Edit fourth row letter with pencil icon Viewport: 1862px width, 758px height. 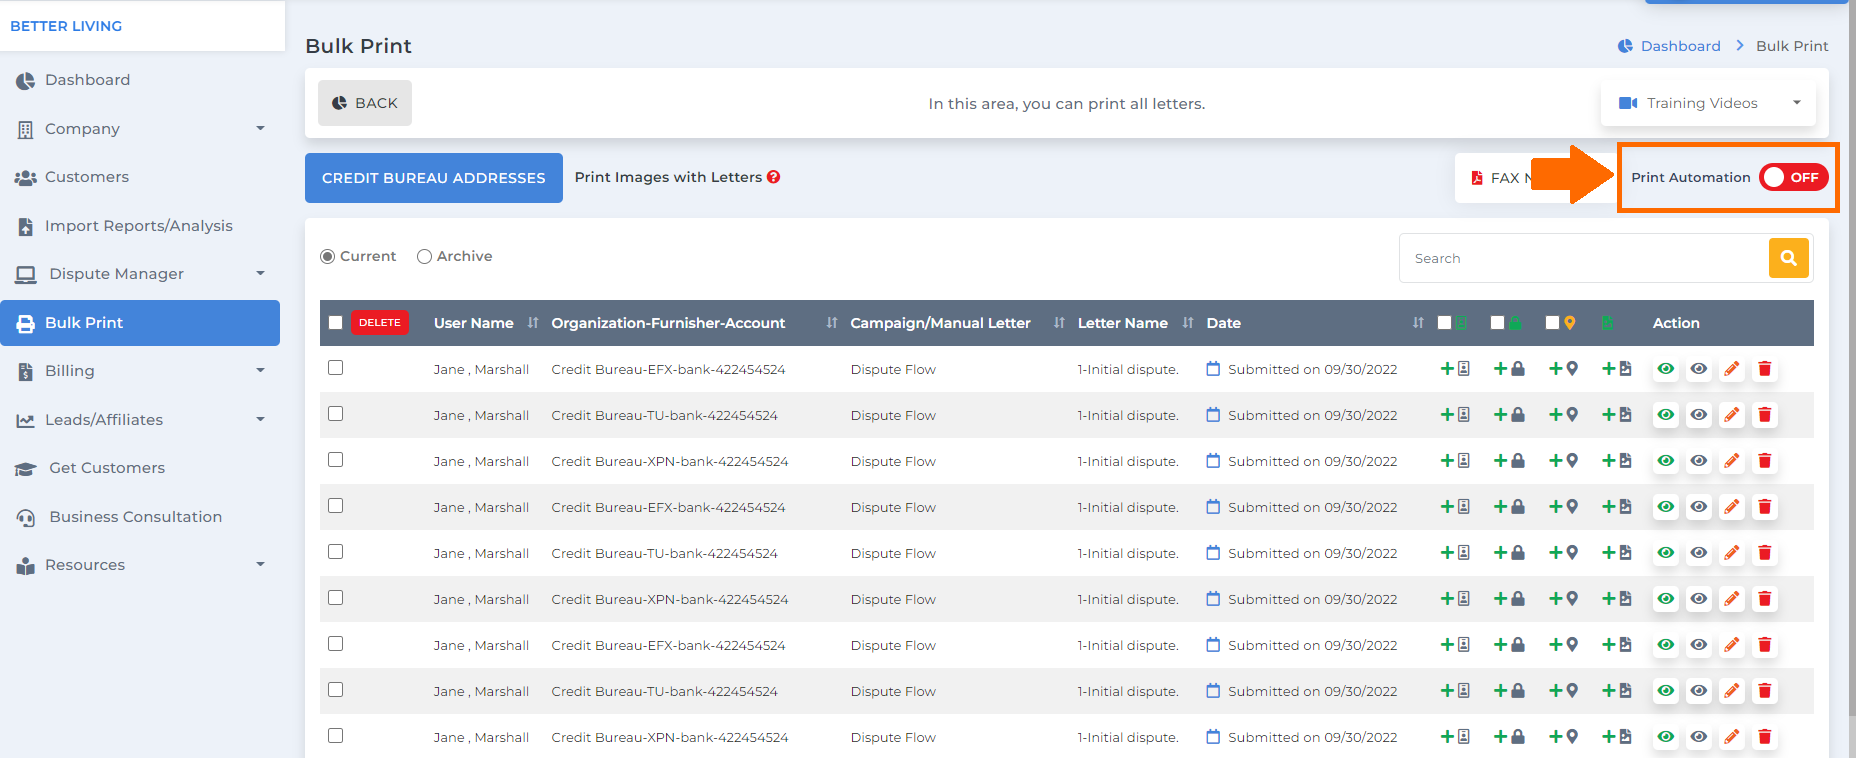point(1732,507)
